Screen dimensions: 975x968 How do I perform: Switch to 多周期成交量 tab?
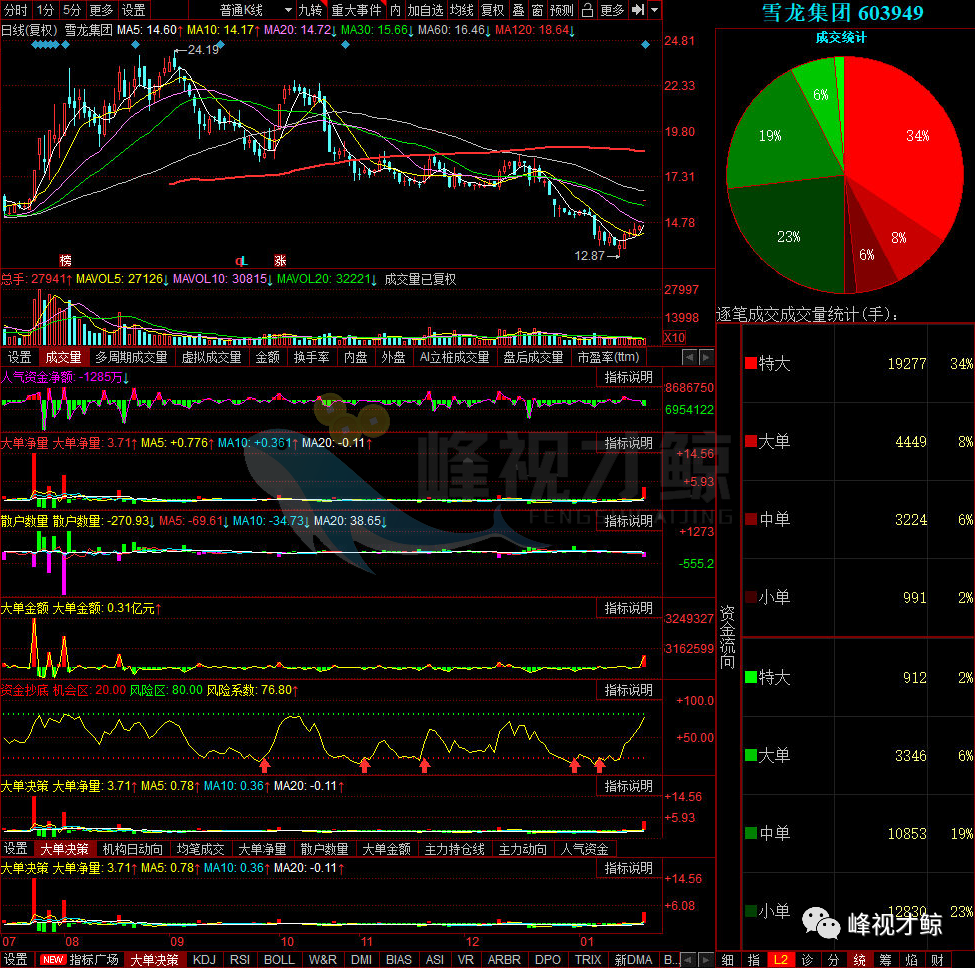131,357
